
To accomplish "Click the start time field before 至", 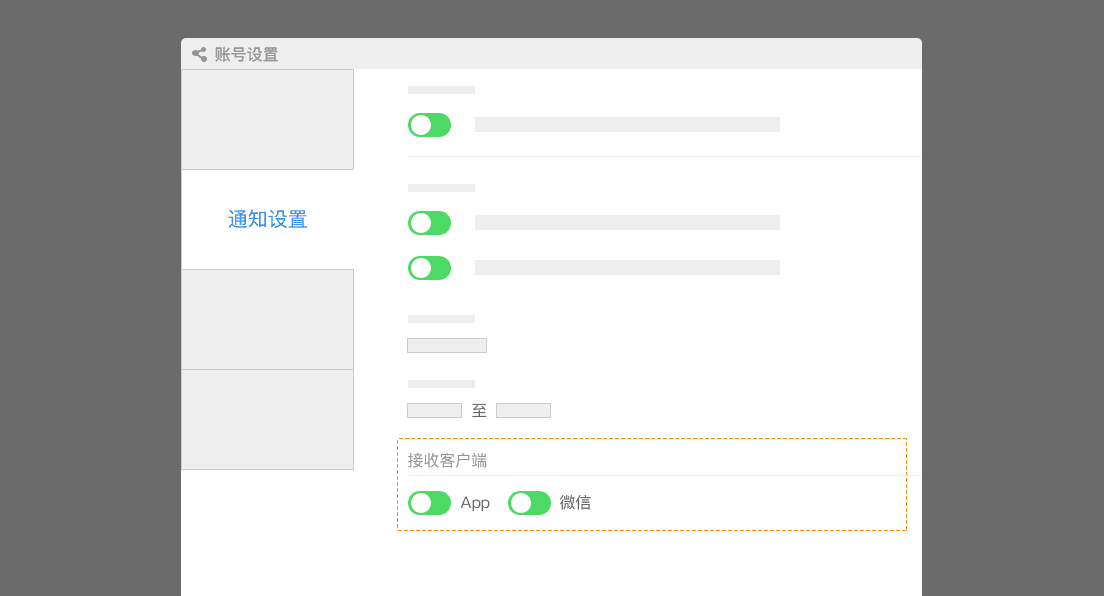I will click(x=434, y=411).
